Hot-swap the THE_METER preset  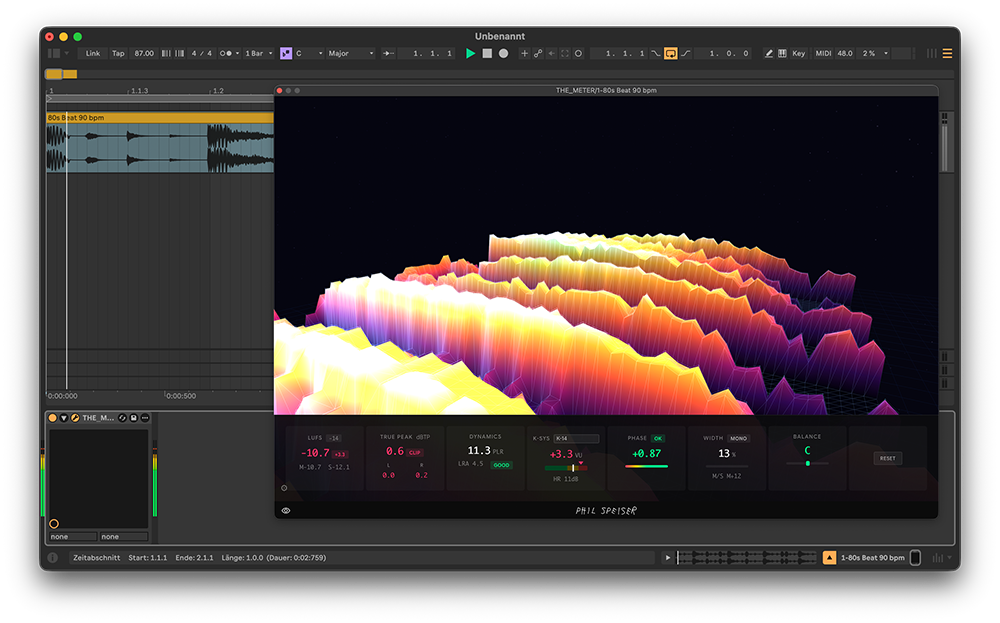(122, 417)
